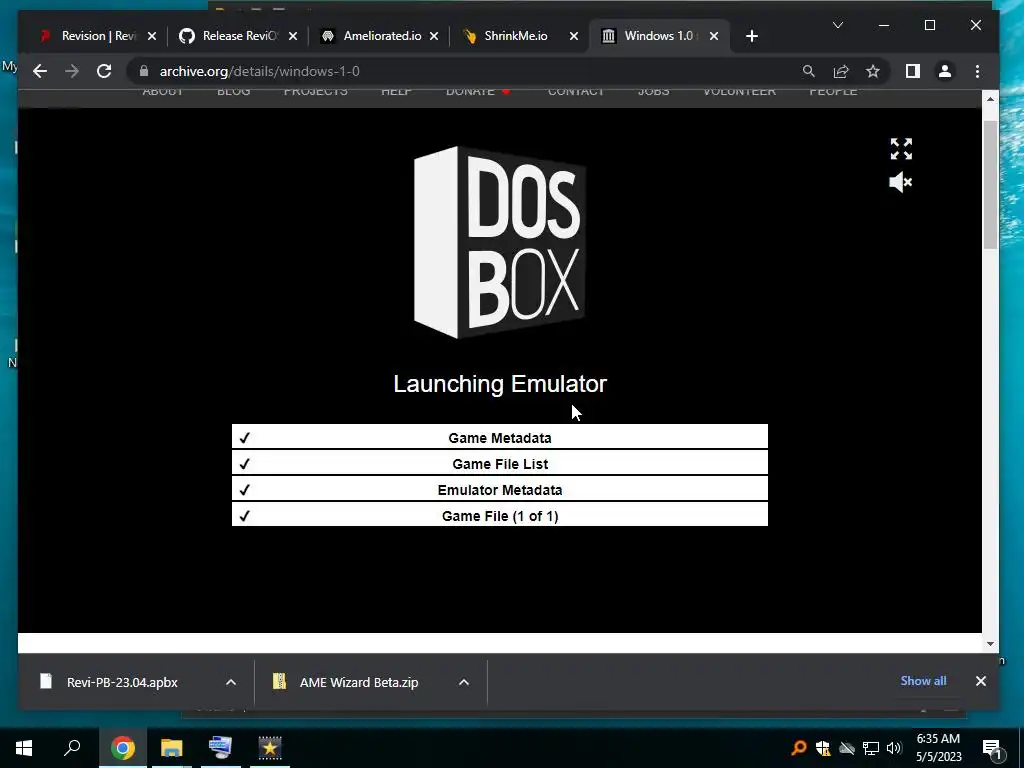Image resolution: width=1024 pixels, height=768 pixels.
Task: Close the Release ReviOS tab
Action: tap(293, 36)
